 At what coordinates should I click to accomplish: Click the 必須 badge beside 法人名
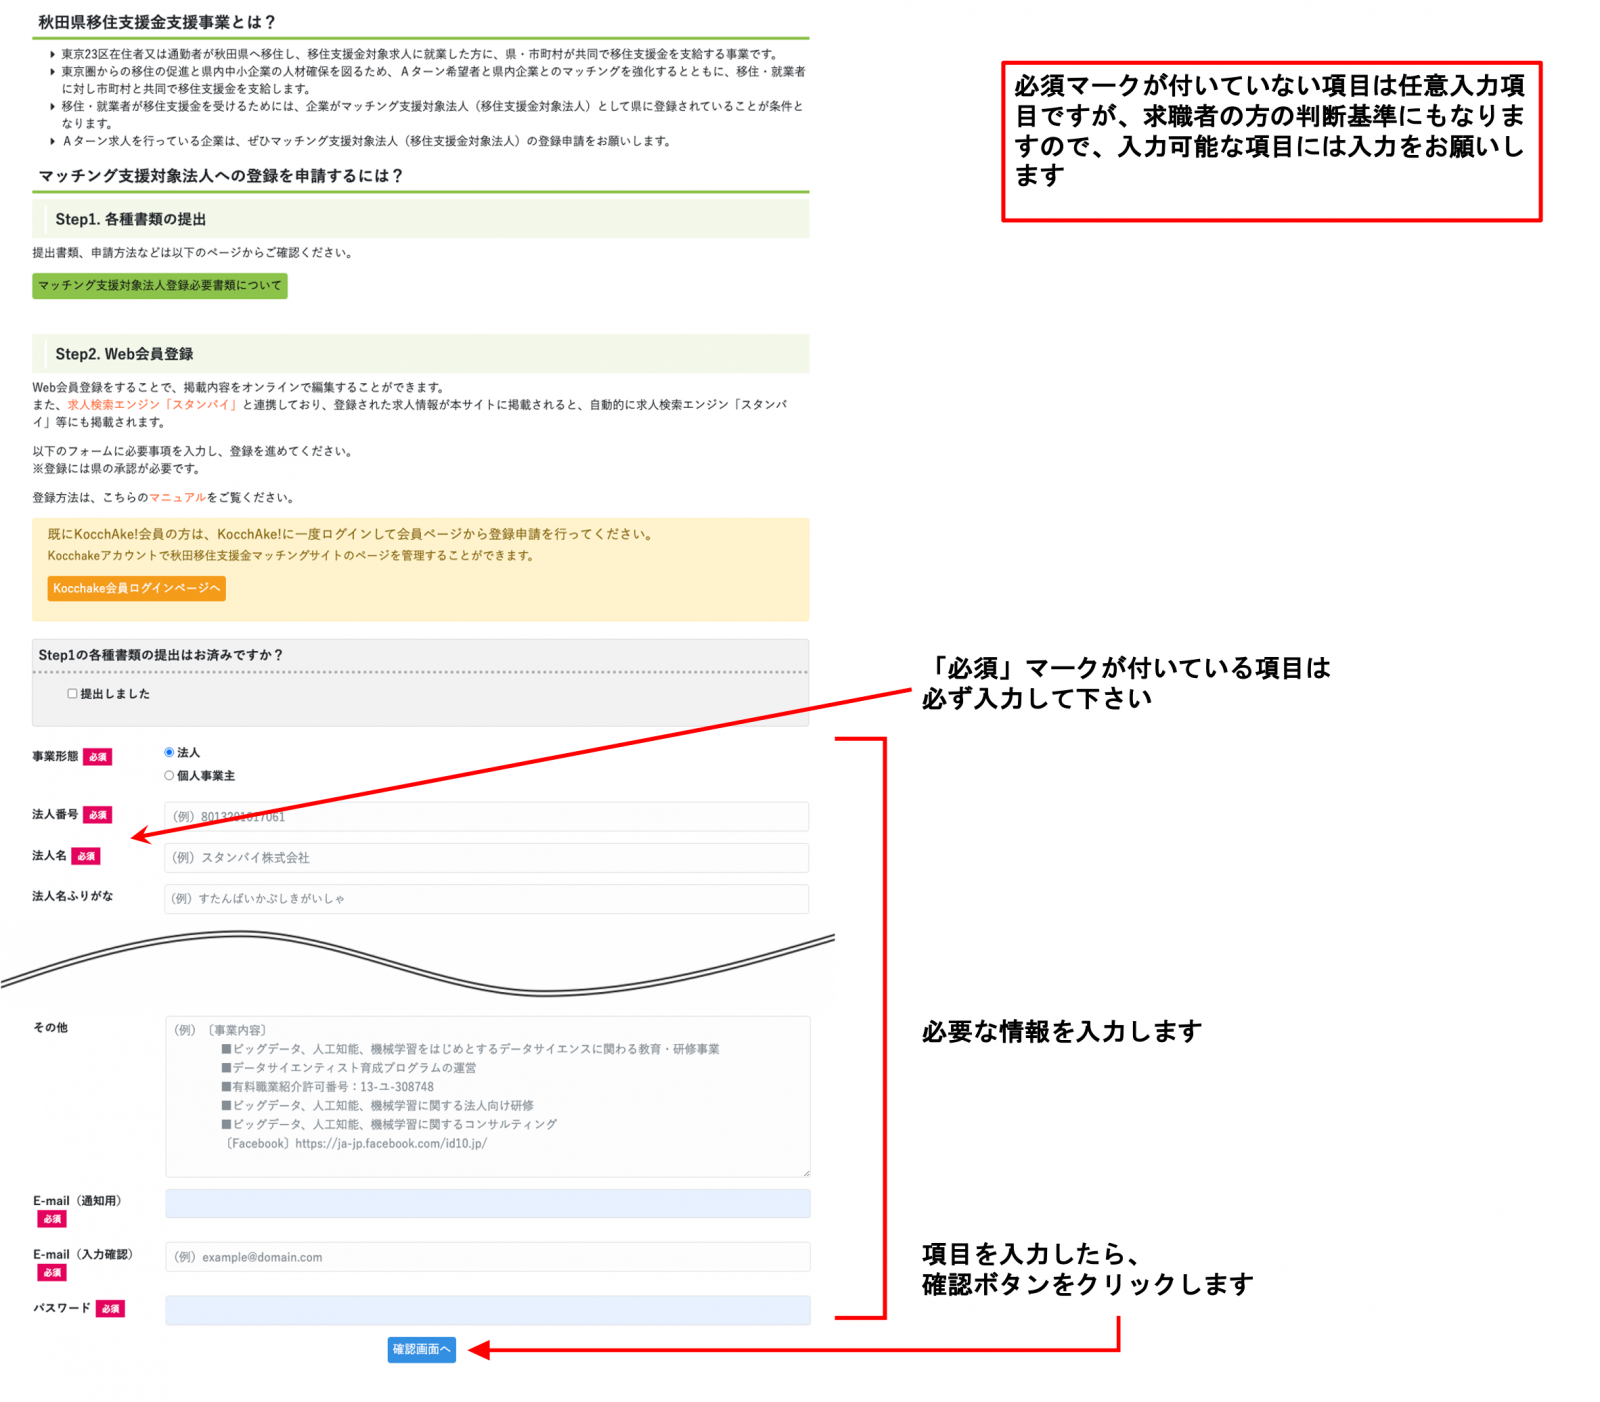coord(86,856)
